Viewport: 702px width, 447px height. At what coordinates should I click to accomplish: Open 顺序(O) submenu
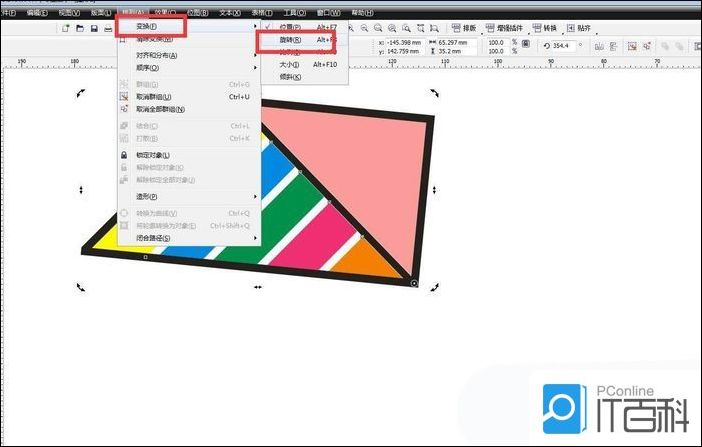pyautogui.click(x=188, y=68)
